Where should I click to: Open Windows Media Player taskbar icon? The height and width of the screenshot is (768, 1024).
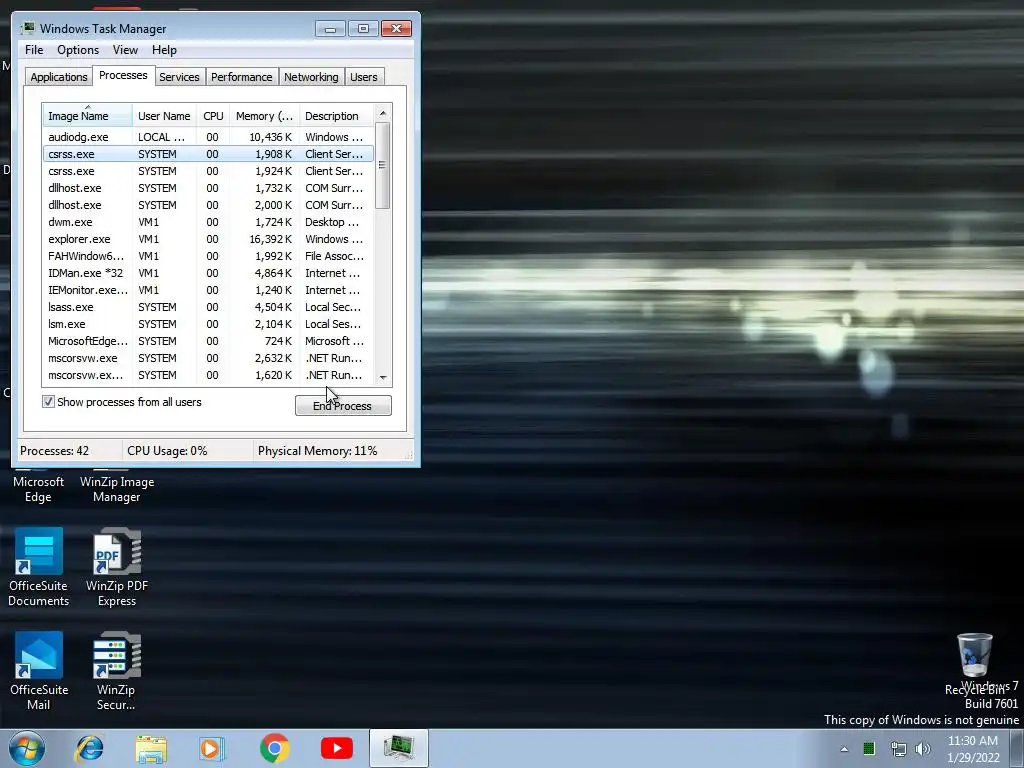click(x=212, y=748)
